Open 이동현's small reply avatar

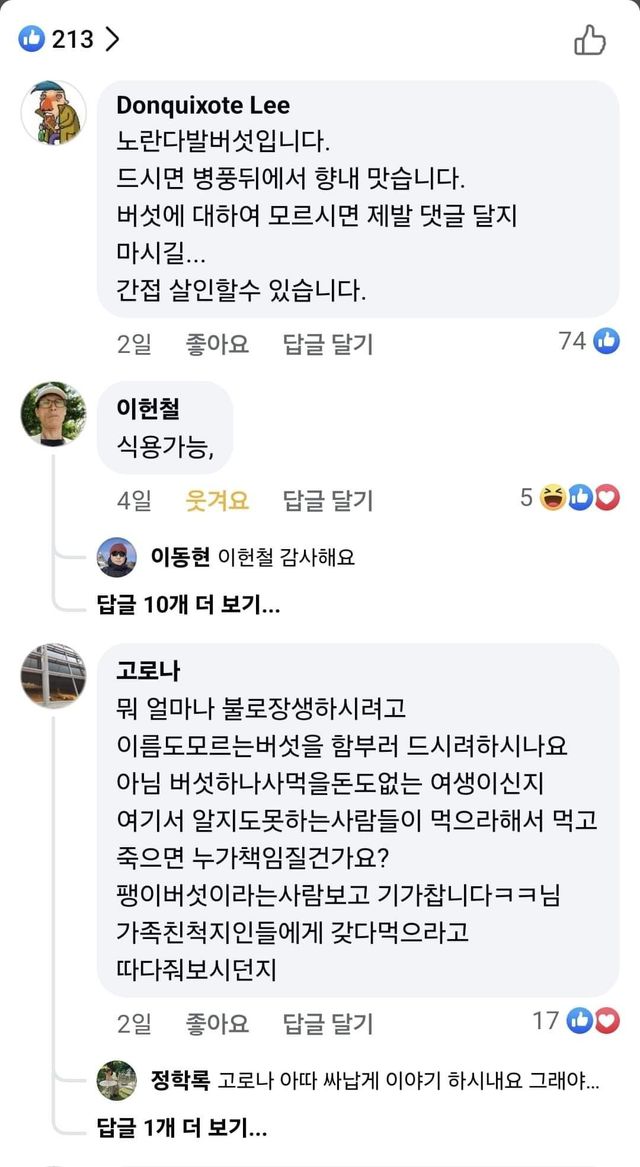tap(116, 558)
